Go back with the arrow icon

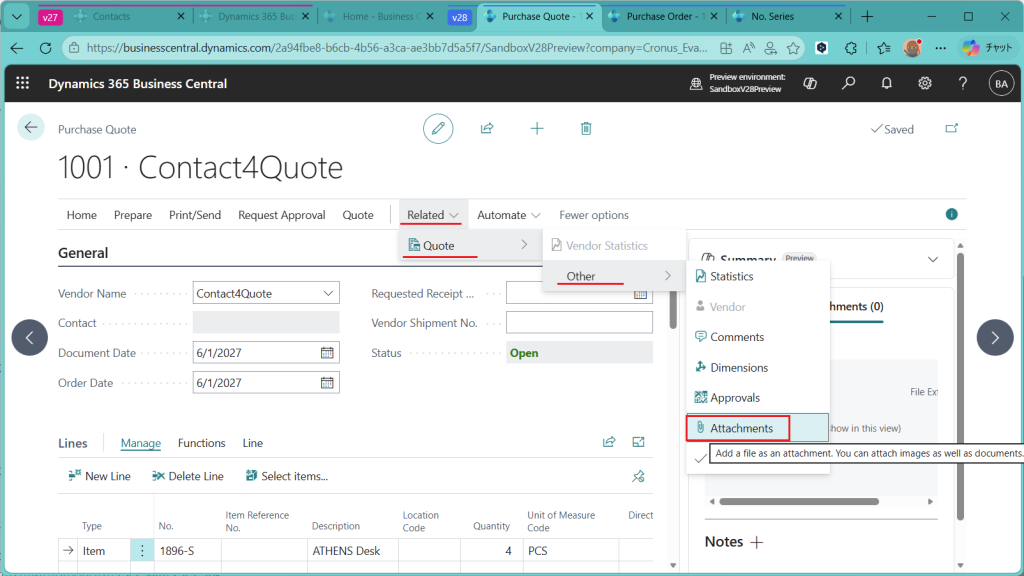tap(31, 127)
